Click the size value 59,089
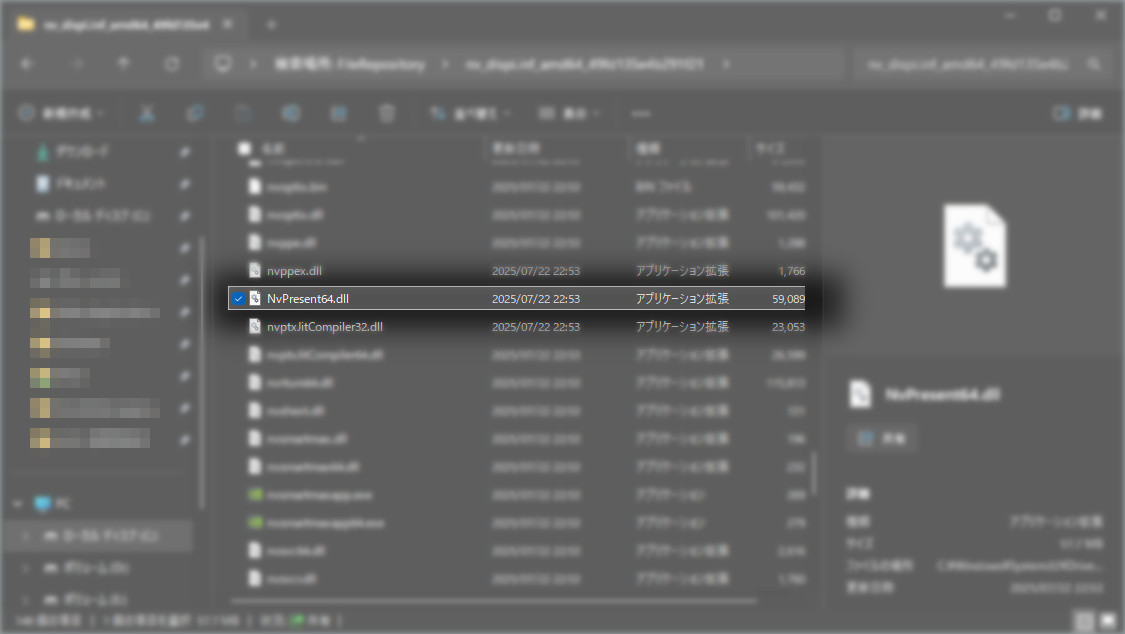The image size is (1125, 634). tap(789, 299)
